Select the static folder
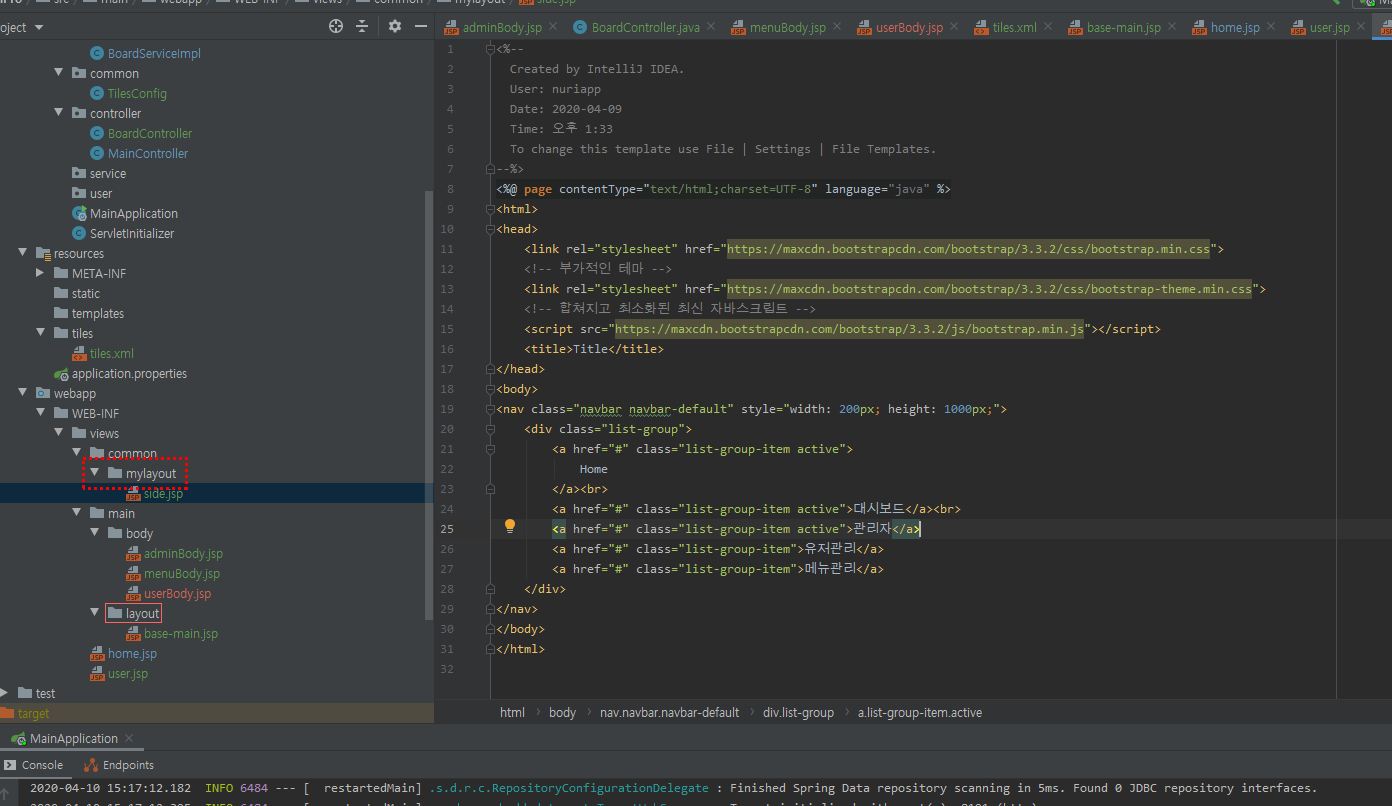This screenshot has height=806, width=1392. tap(86, 293)
